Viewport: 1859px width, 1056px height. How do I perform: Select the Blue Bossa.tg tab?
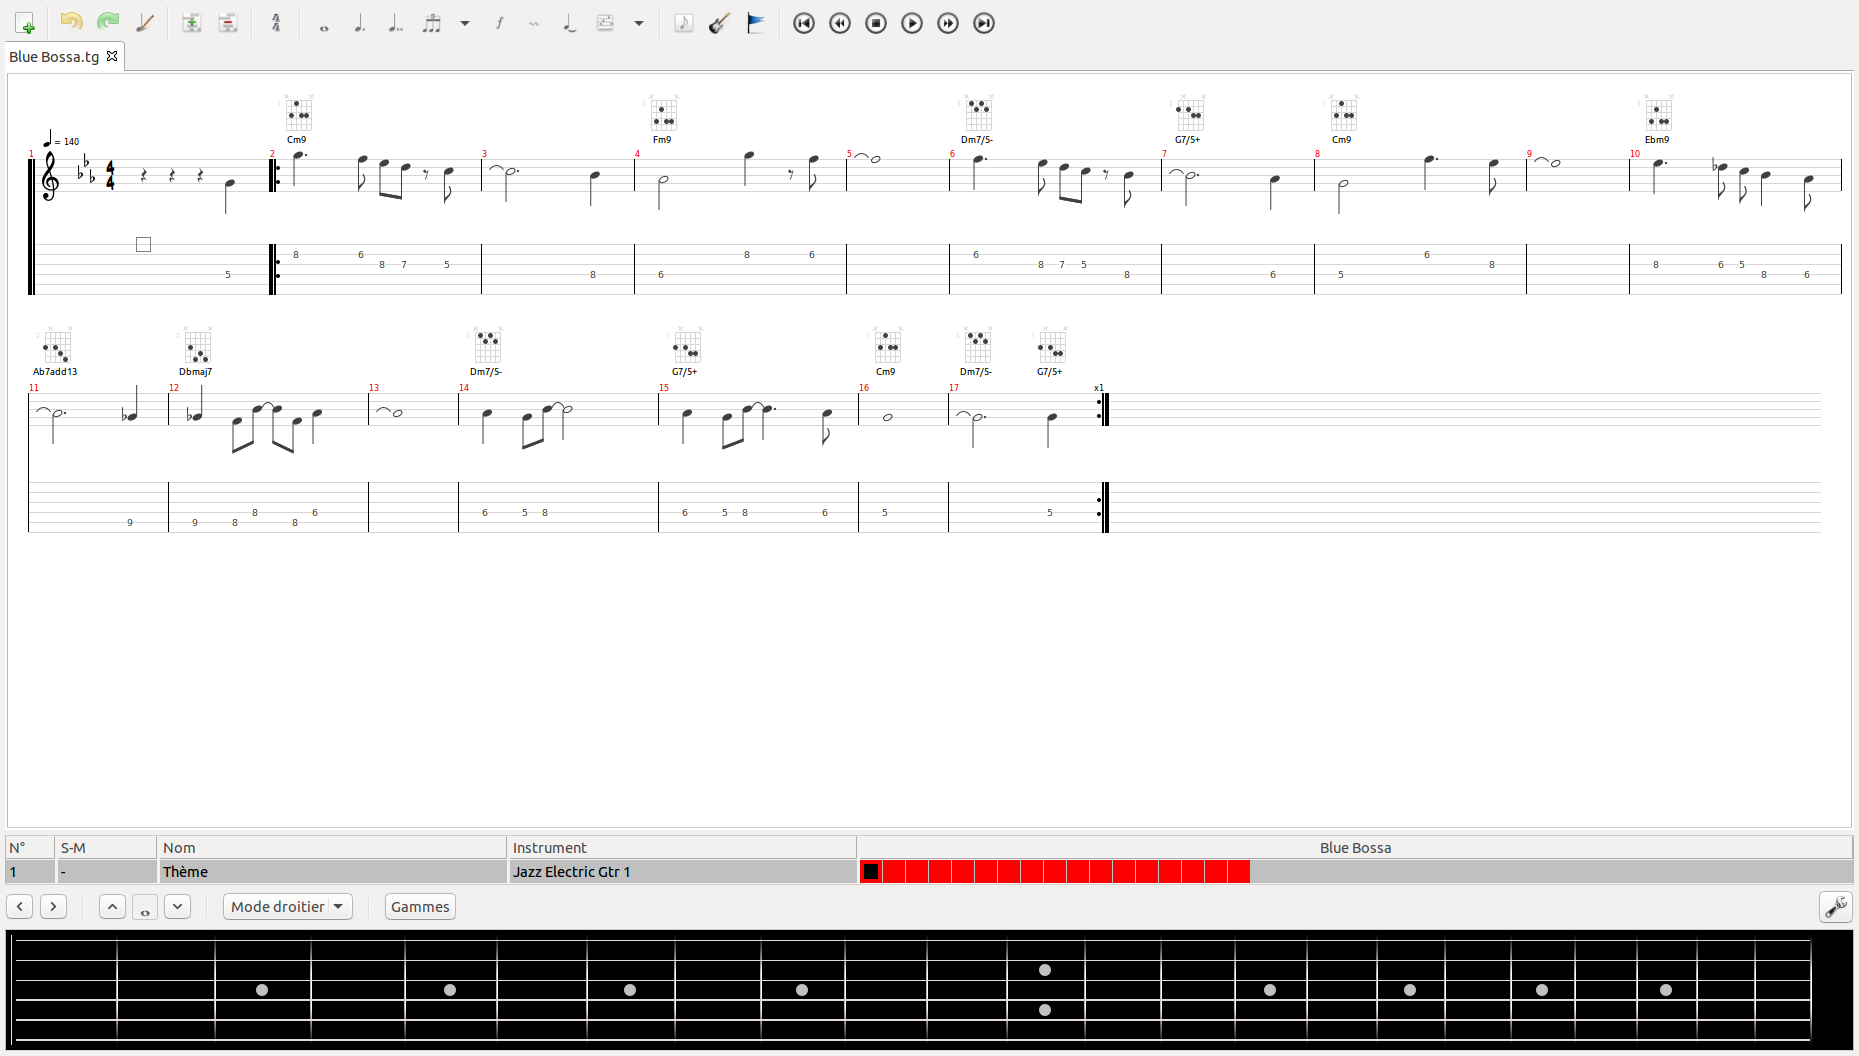(54, 57)
